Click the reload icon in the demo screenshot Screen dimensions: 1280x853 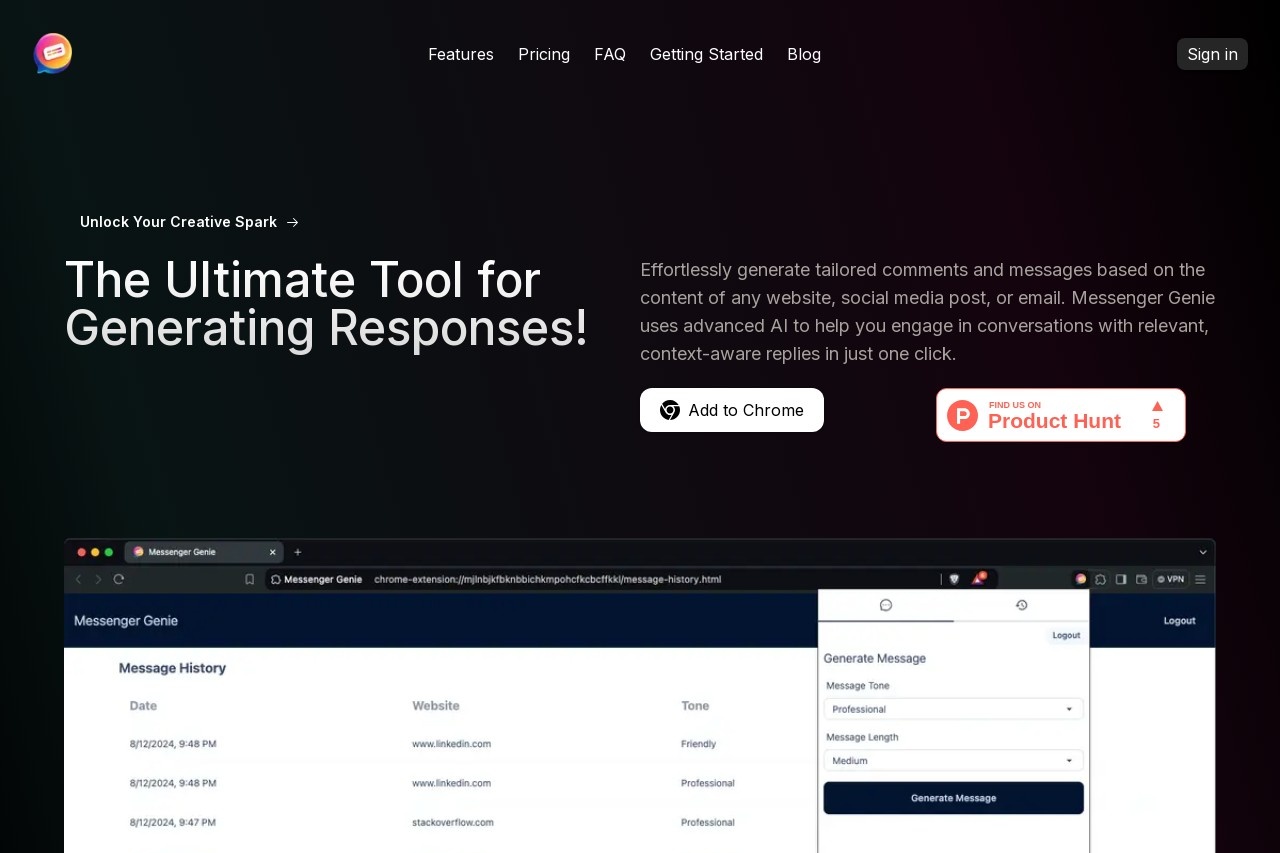click(x=119, y=579)
